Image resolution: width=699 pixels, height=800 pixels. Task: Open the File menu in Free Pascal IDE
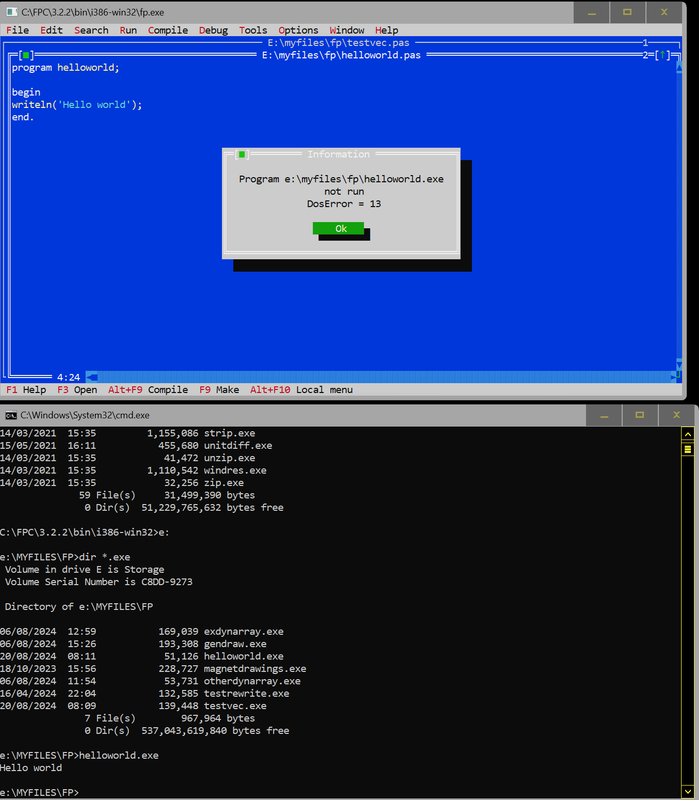point(17,30)
